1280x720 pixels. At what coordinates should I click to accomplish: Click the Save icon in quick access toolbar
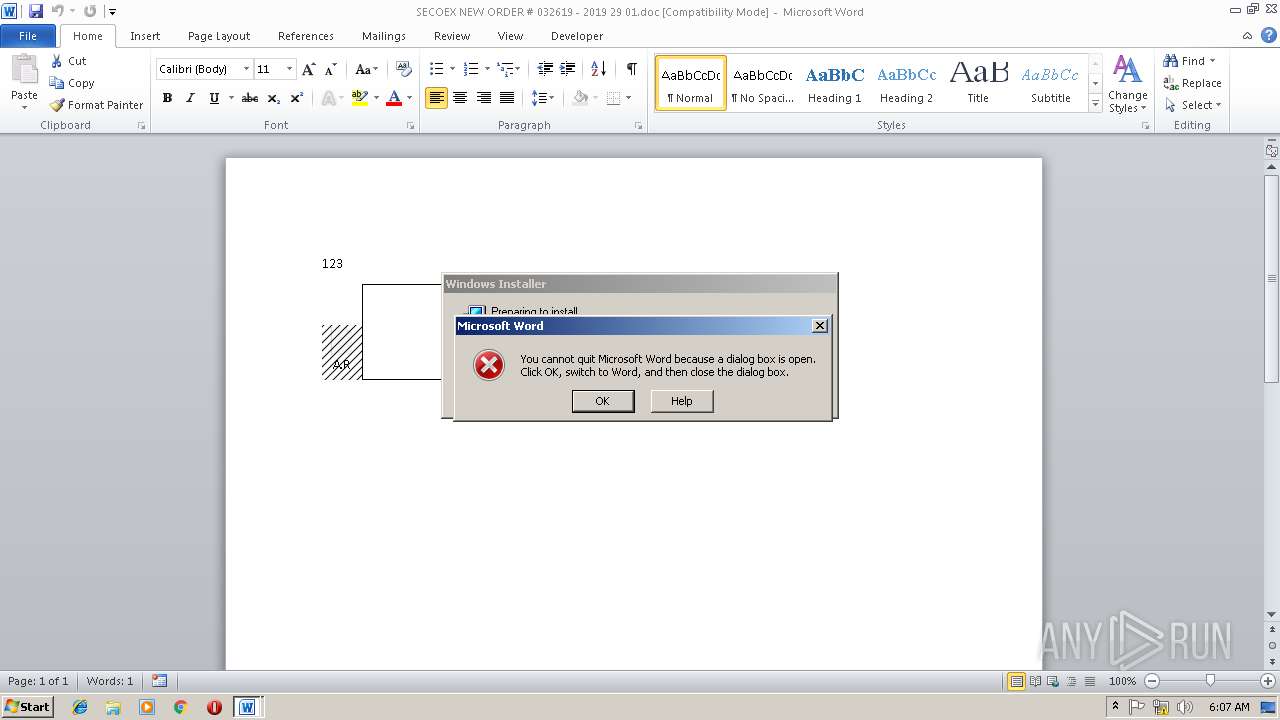[x=36, y=11]
